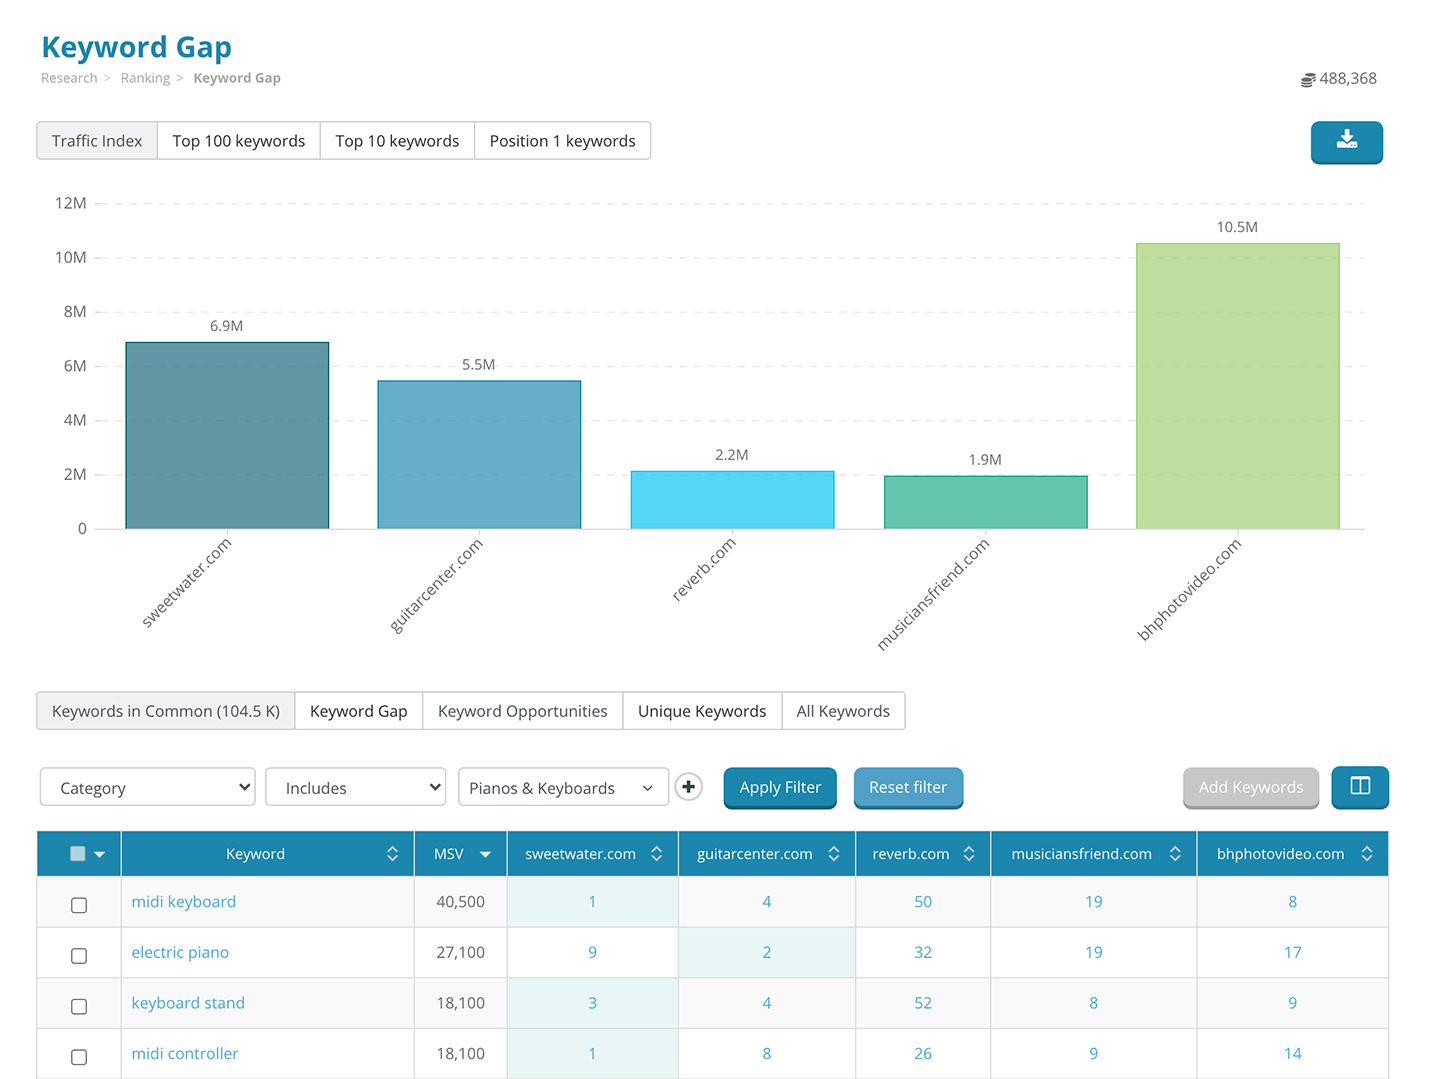Image resolution: width=1440 pixels, height=1079 pixels.
Task: Sort by Keyword column arrows
Action: point(392,854)
